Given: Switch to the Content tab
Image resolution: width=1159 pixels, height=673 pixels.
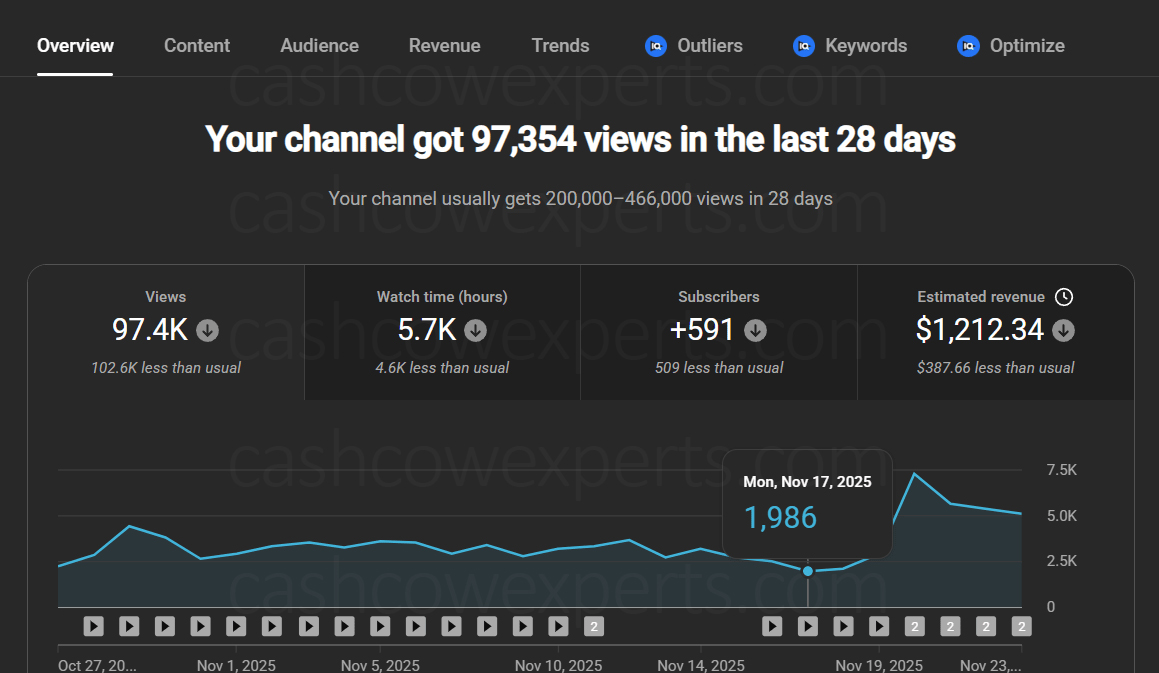Looking at the screenshot, I should pos(196,45).
